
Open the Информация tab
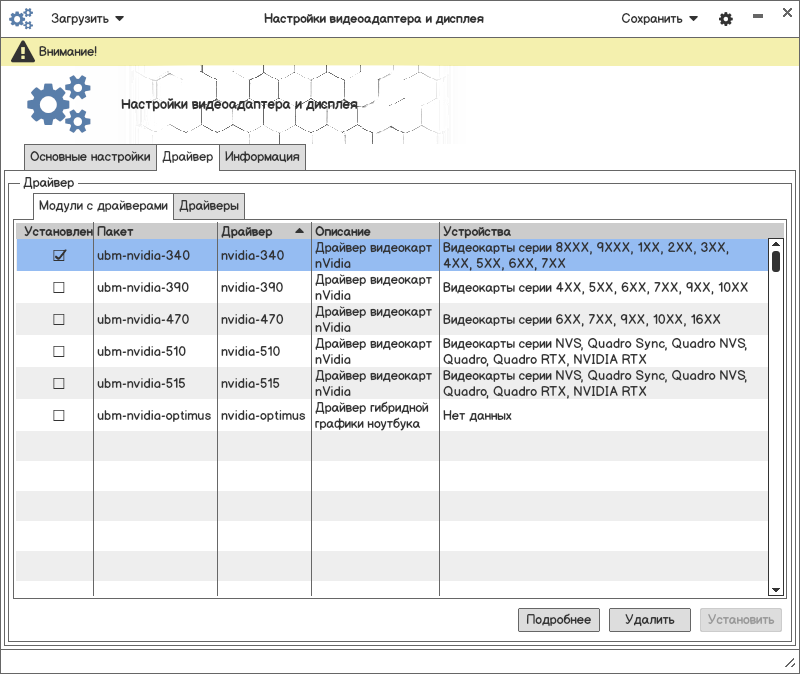point(262,157)
